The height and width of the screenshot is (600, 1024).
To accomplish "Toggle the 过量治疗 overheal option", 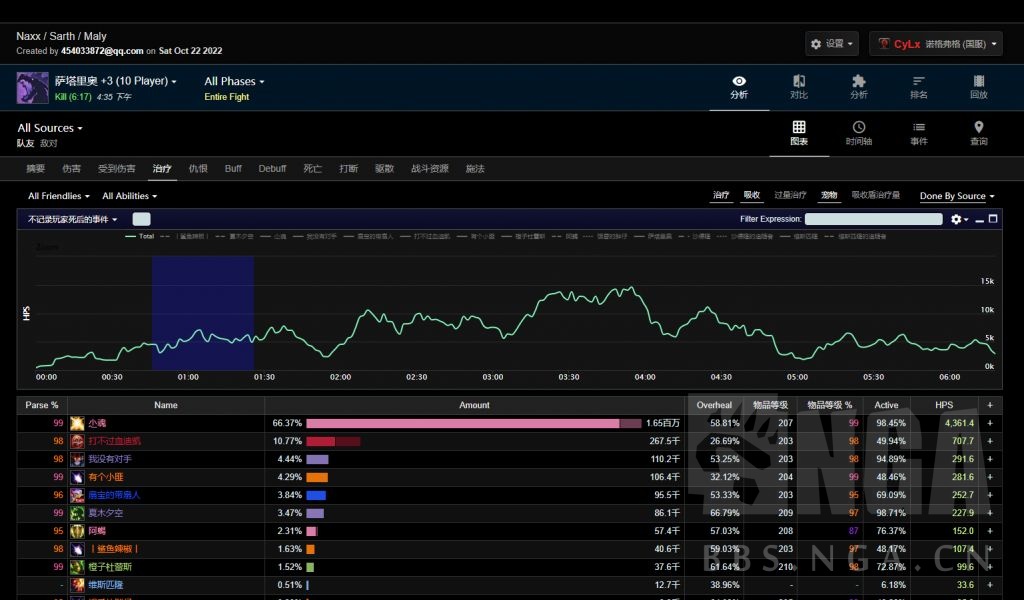I will pos(791,196).
